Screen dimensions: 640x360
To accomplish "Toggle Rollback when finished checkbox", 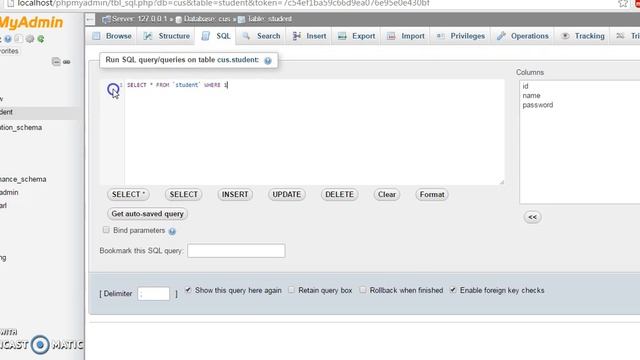I will [x=363, y=290].
